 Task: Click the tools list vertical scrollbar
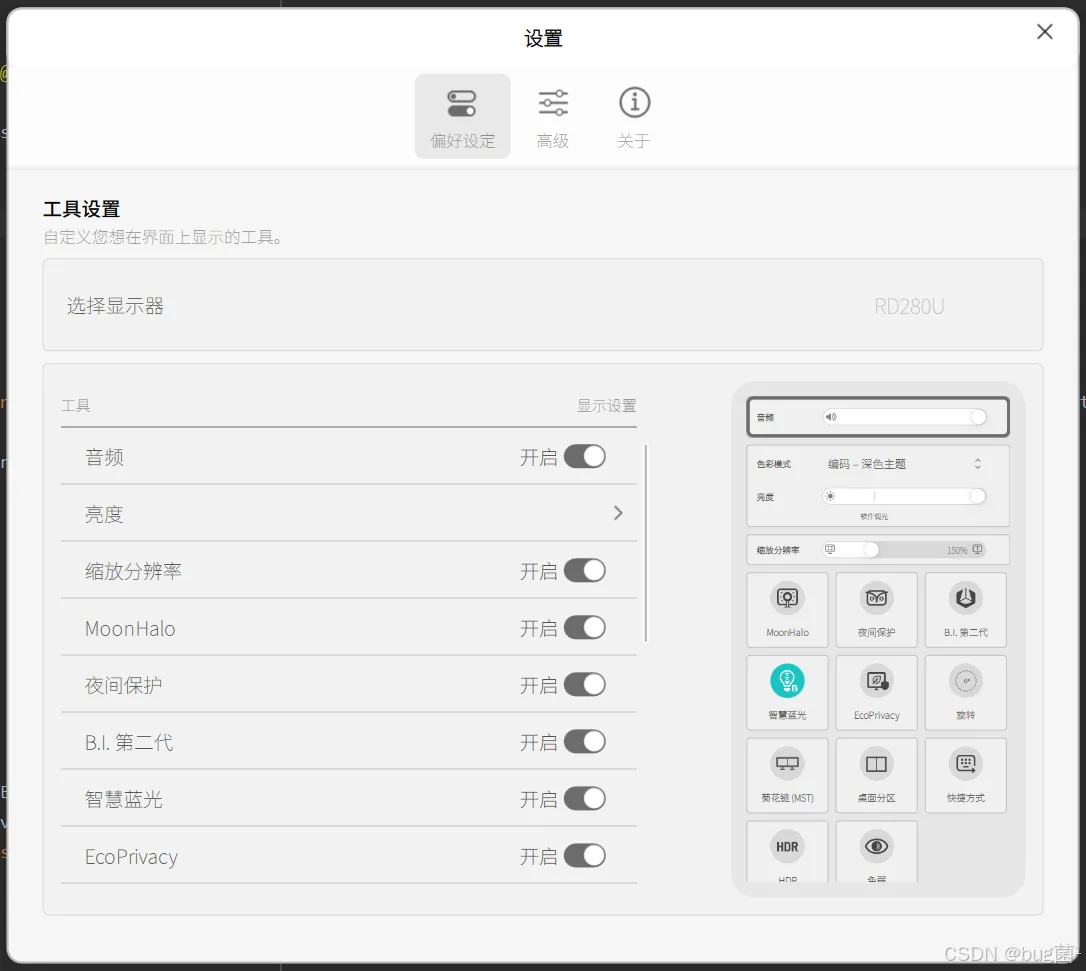646,543
